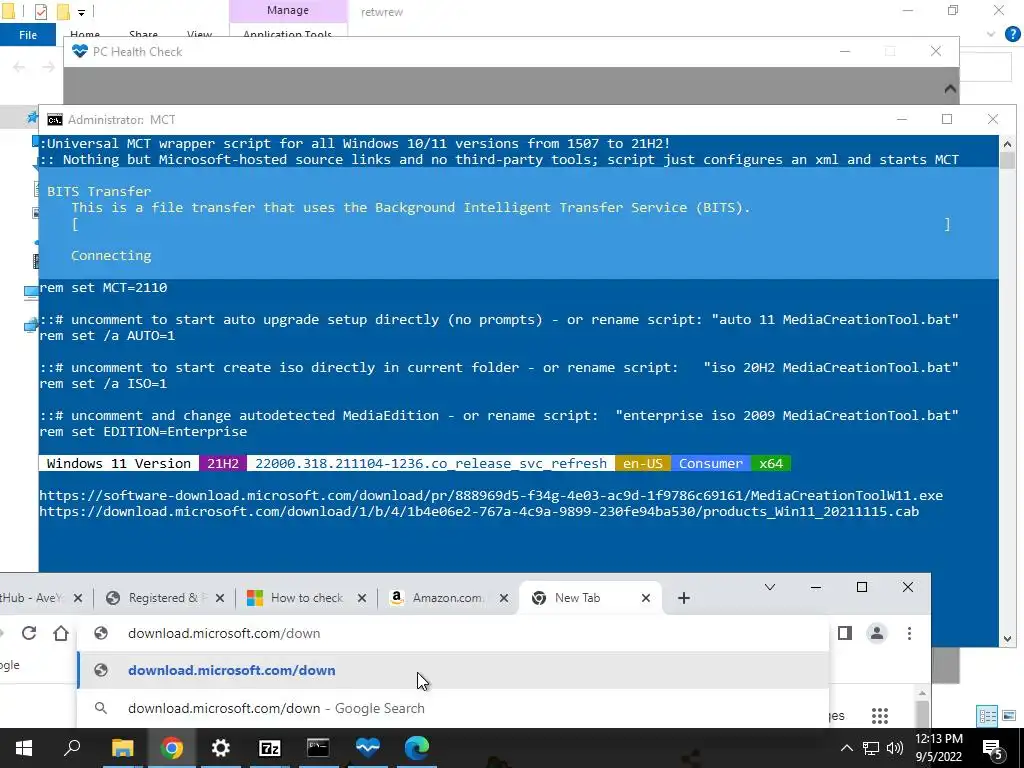Launch 7-Zip from the taskbar

(x=270, y=748)
